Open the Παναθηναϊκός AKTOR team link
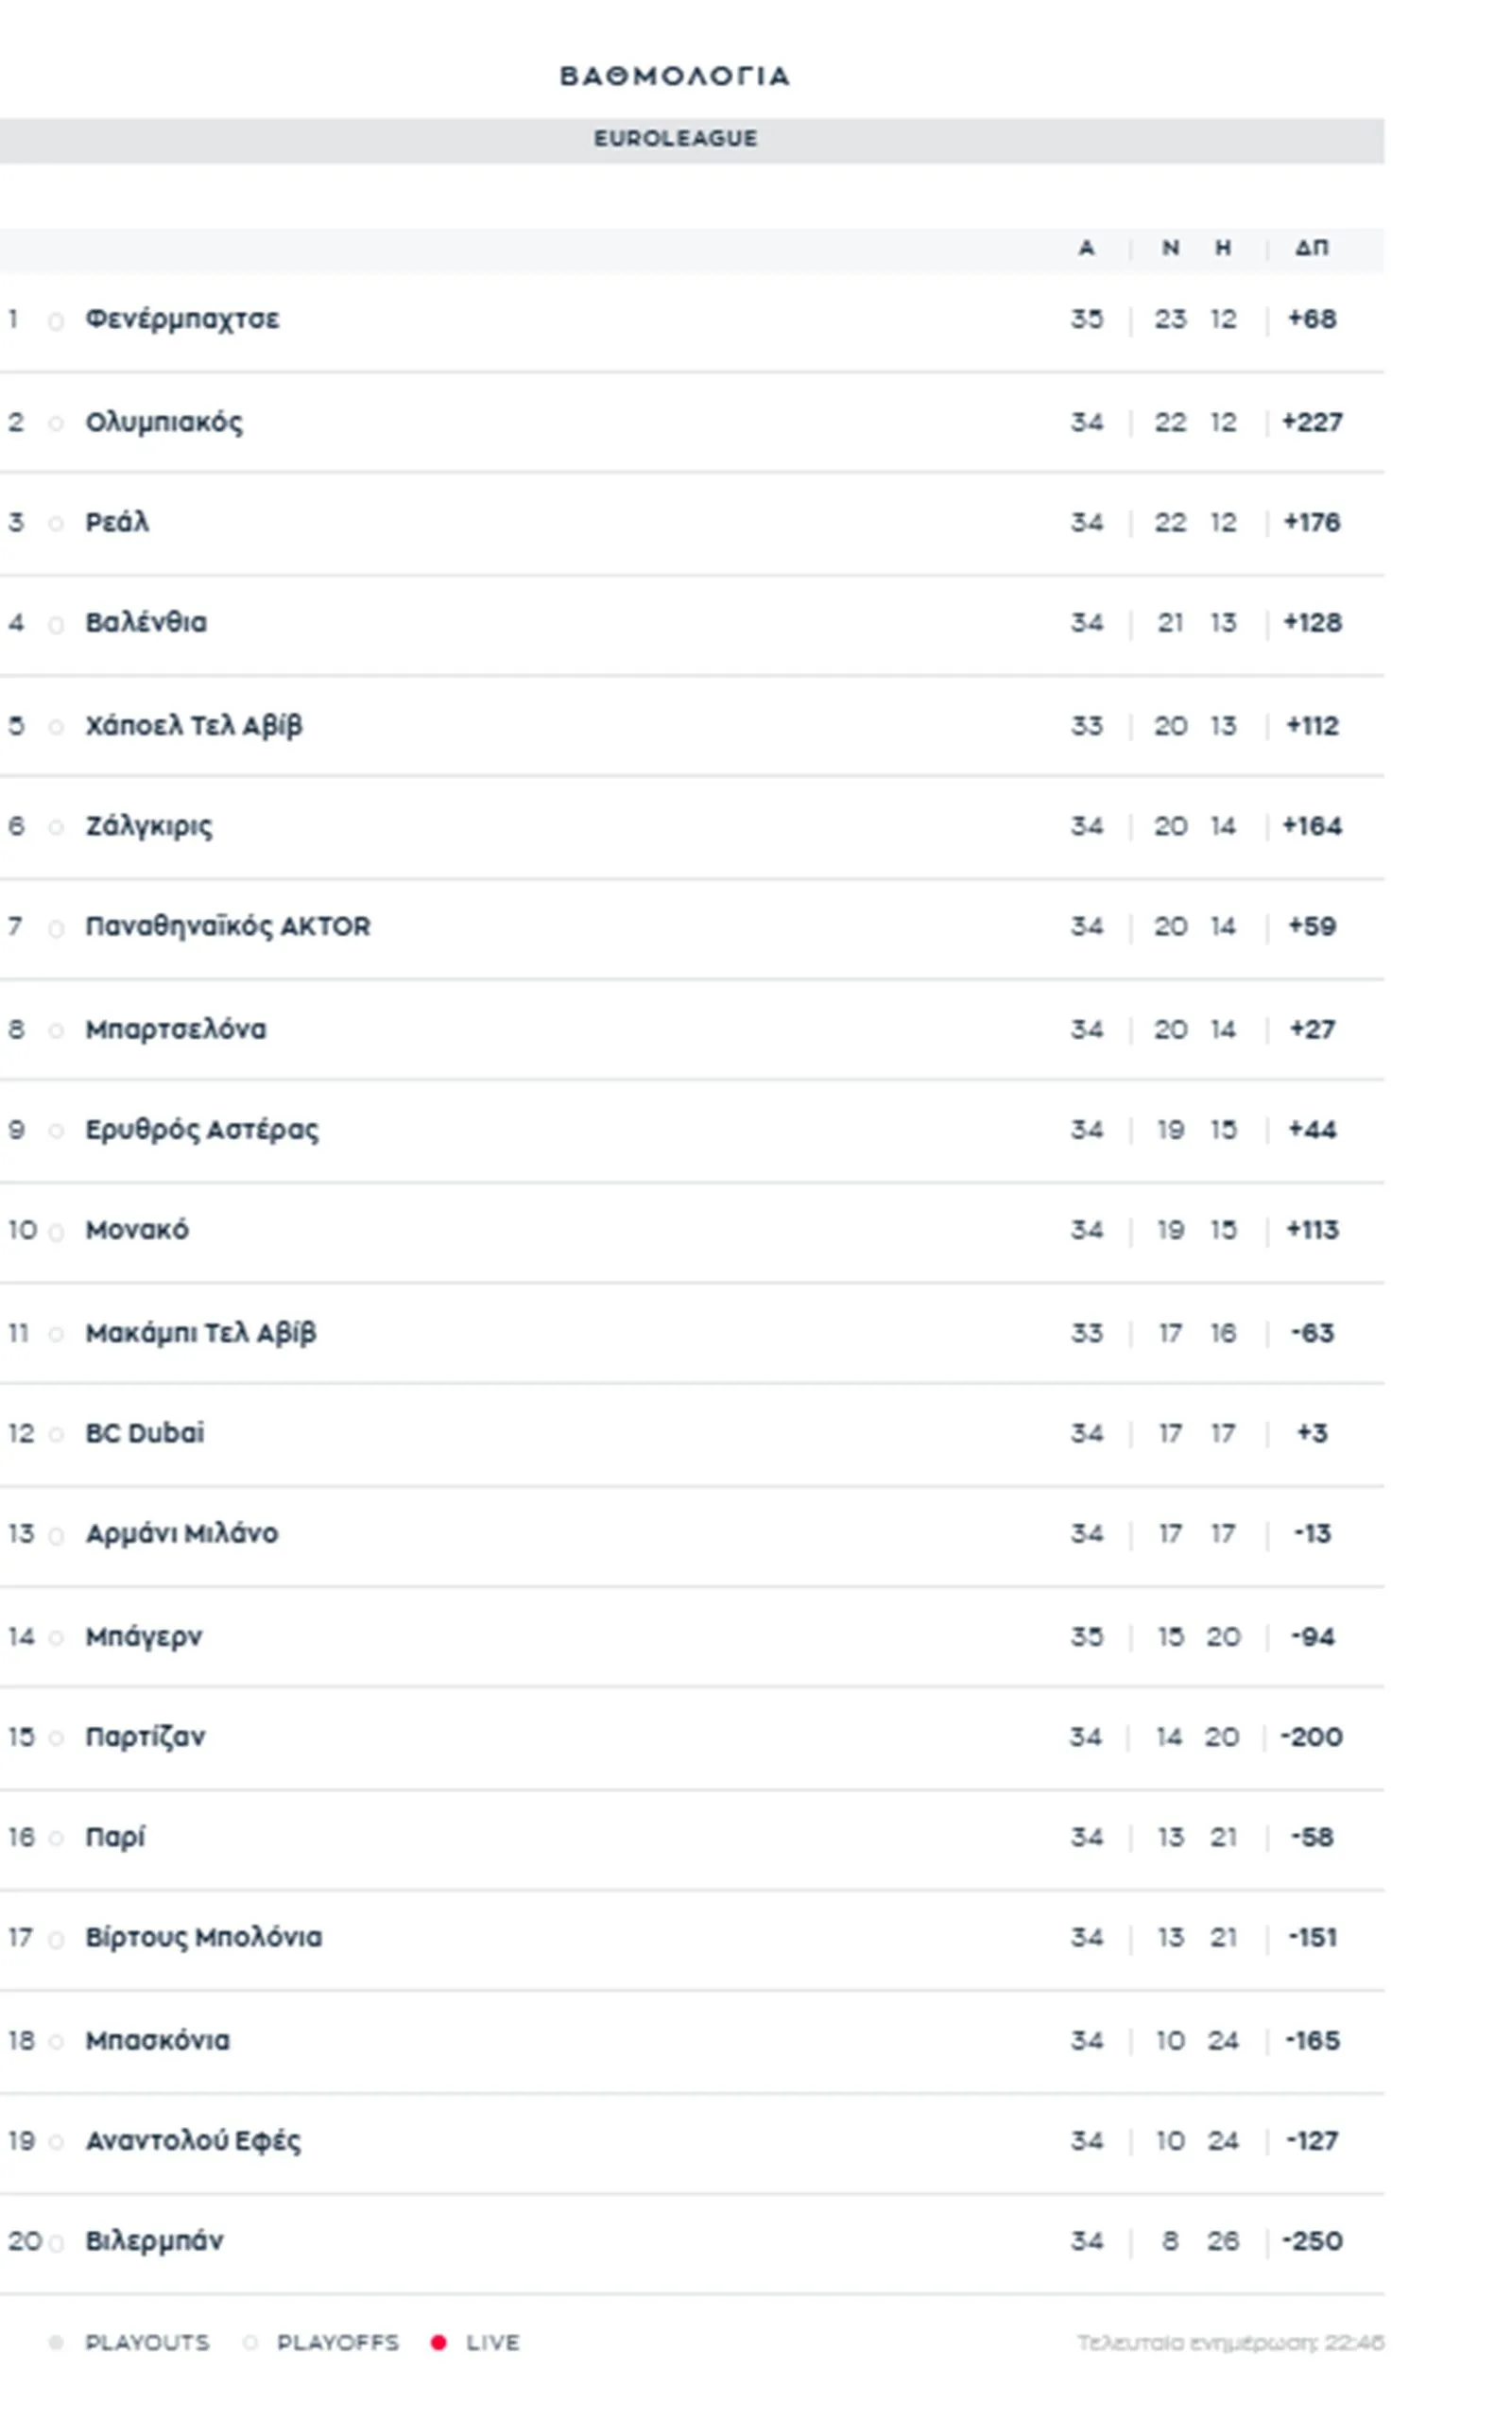Image resolution: width=1512 pixels, height=2420 pixels. [x=228, y=927]
